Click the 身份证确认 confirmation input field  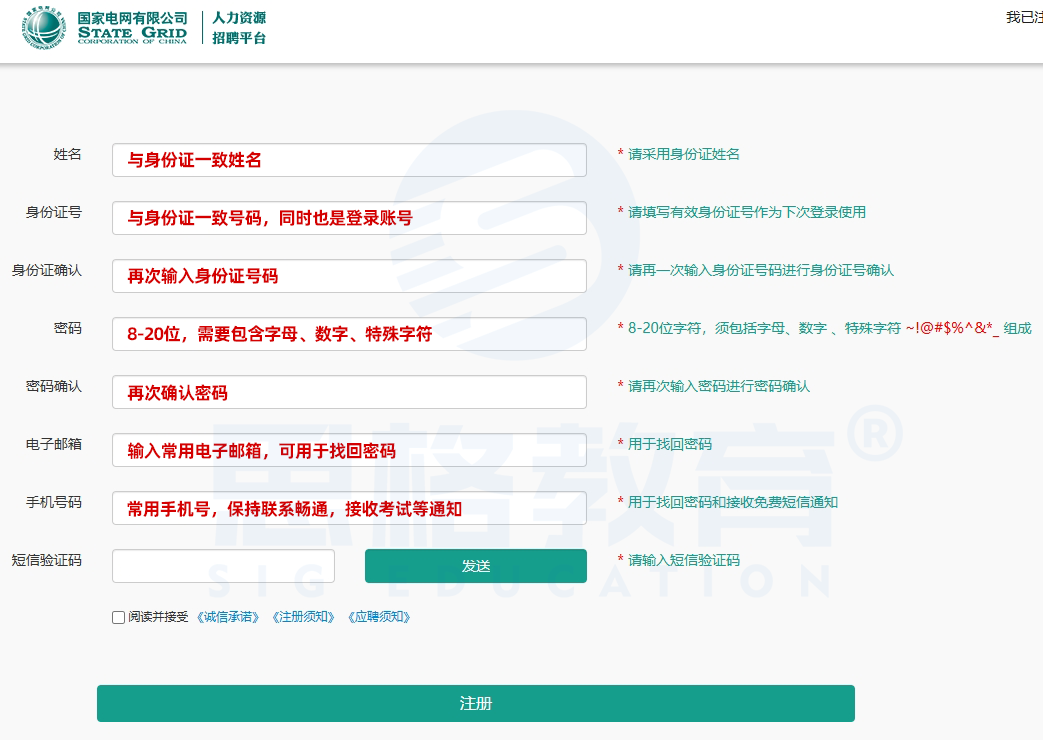click(x=349, y=276)
